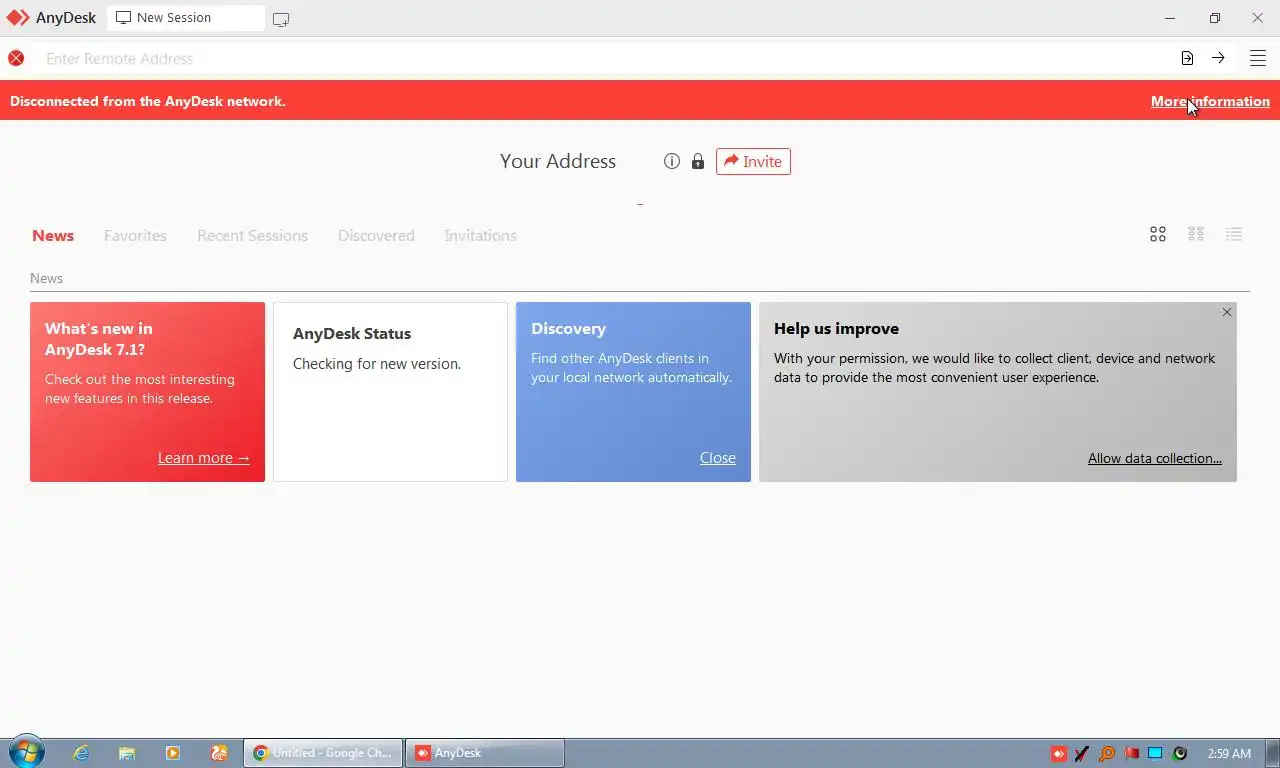Click the What's new in AnyDesk 7.1 heading
This screenshot has width=1280, height=768.
(x=99, y=339)
